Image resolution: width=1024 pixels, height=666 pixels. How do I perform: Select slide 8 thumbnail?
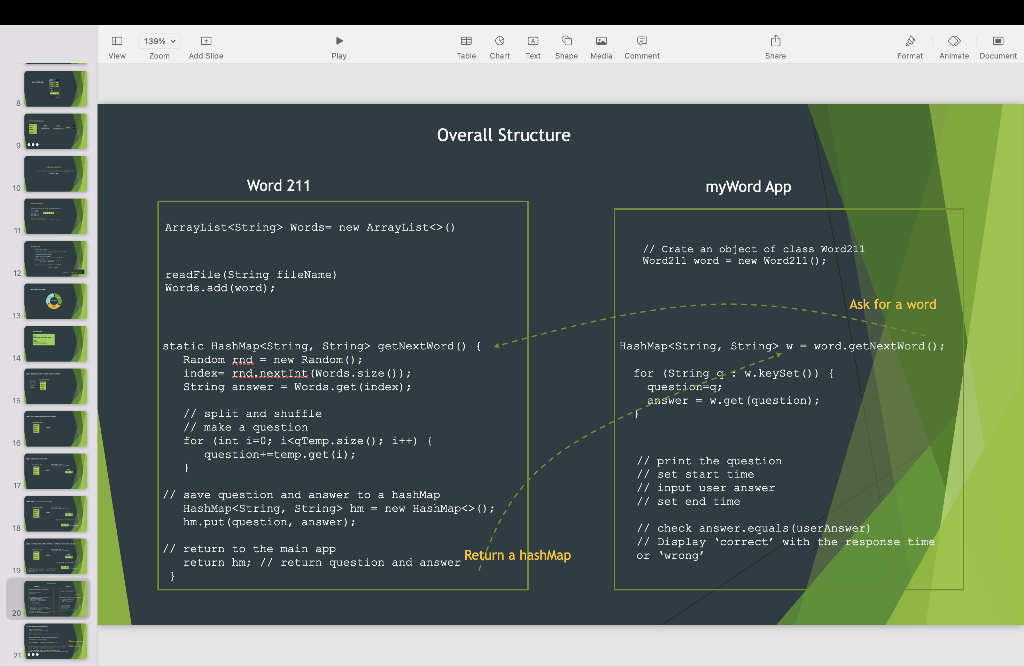pyautogui.click(x=56, y=89)
